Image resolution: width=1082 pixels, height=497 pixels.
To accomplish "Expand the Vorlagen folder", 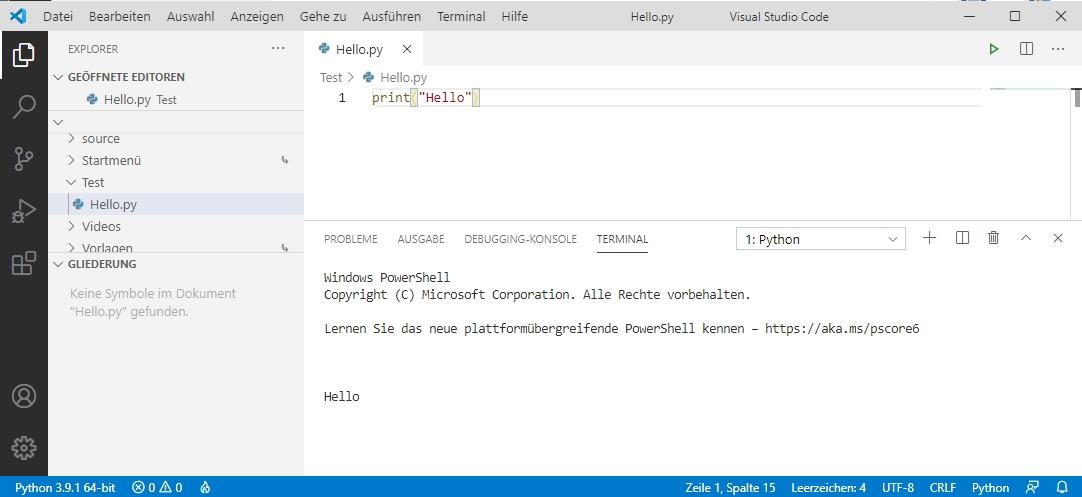I will [72, 247].
